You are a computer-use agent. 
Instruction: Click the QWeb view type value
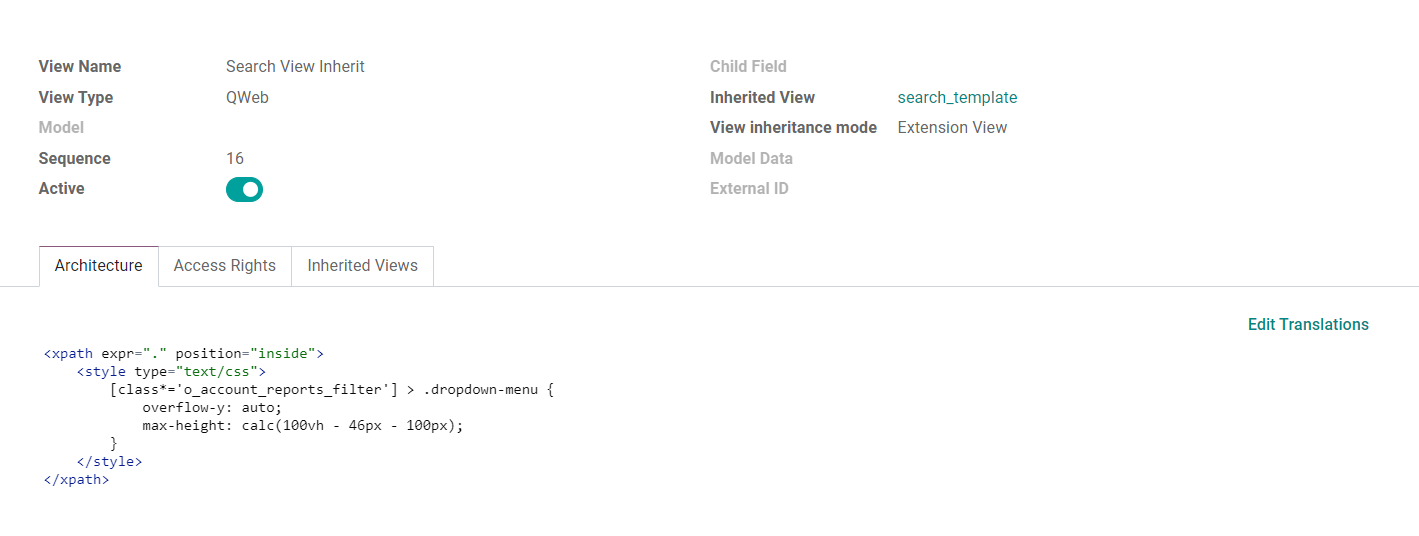click(247, 97)
